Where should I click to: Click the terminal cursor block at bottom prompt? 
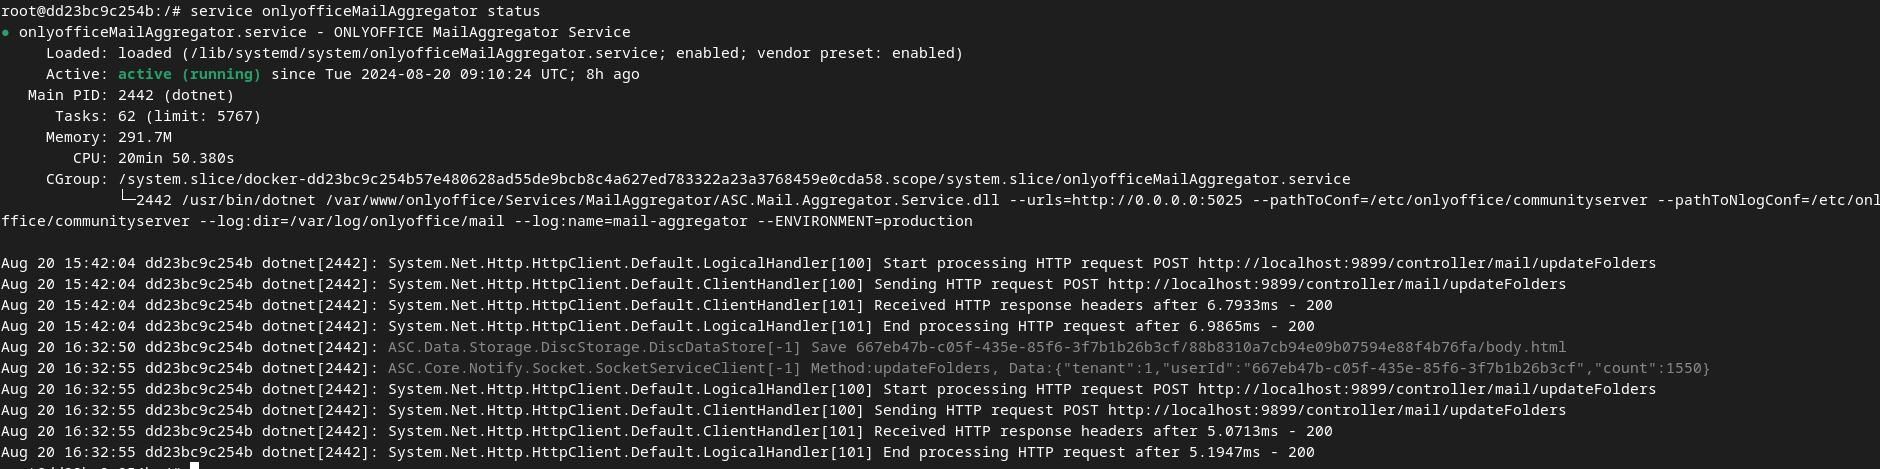(195, 465)
